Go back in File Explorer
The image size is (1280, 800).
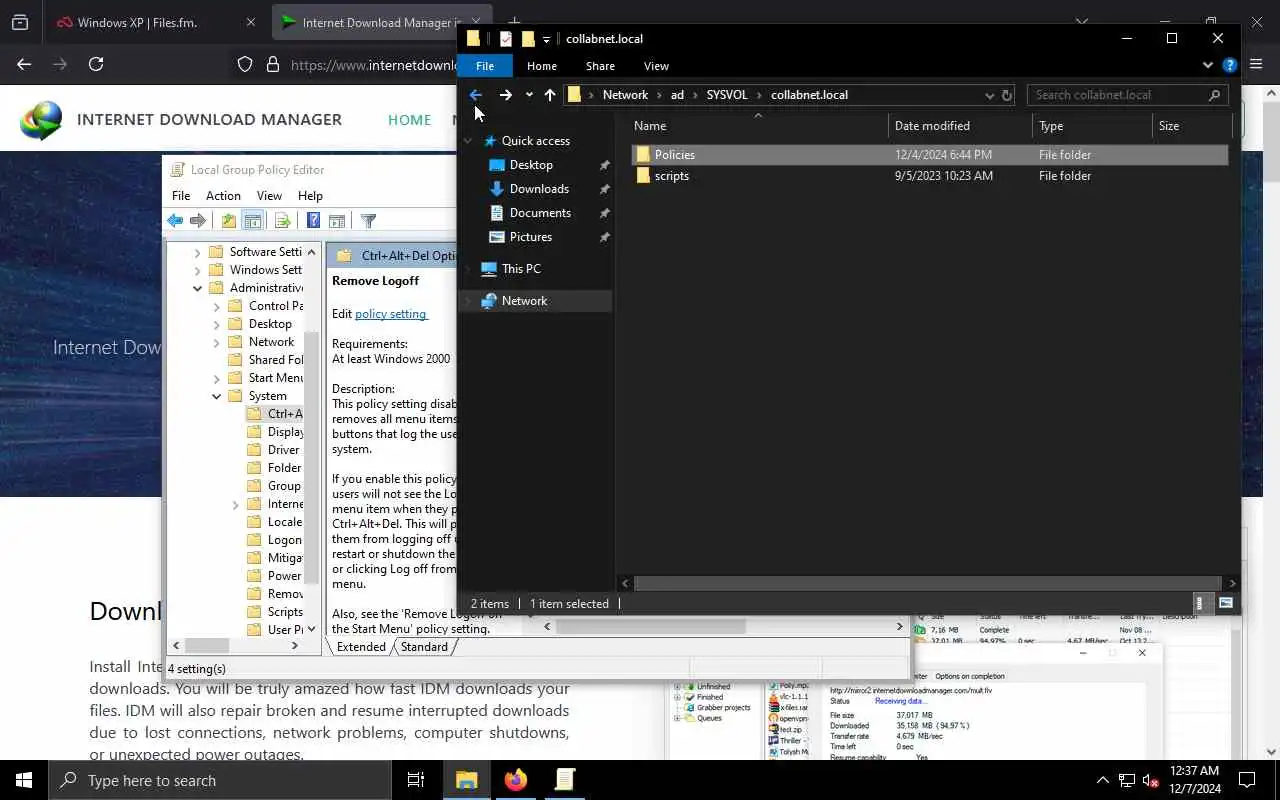tap(476, 95)
